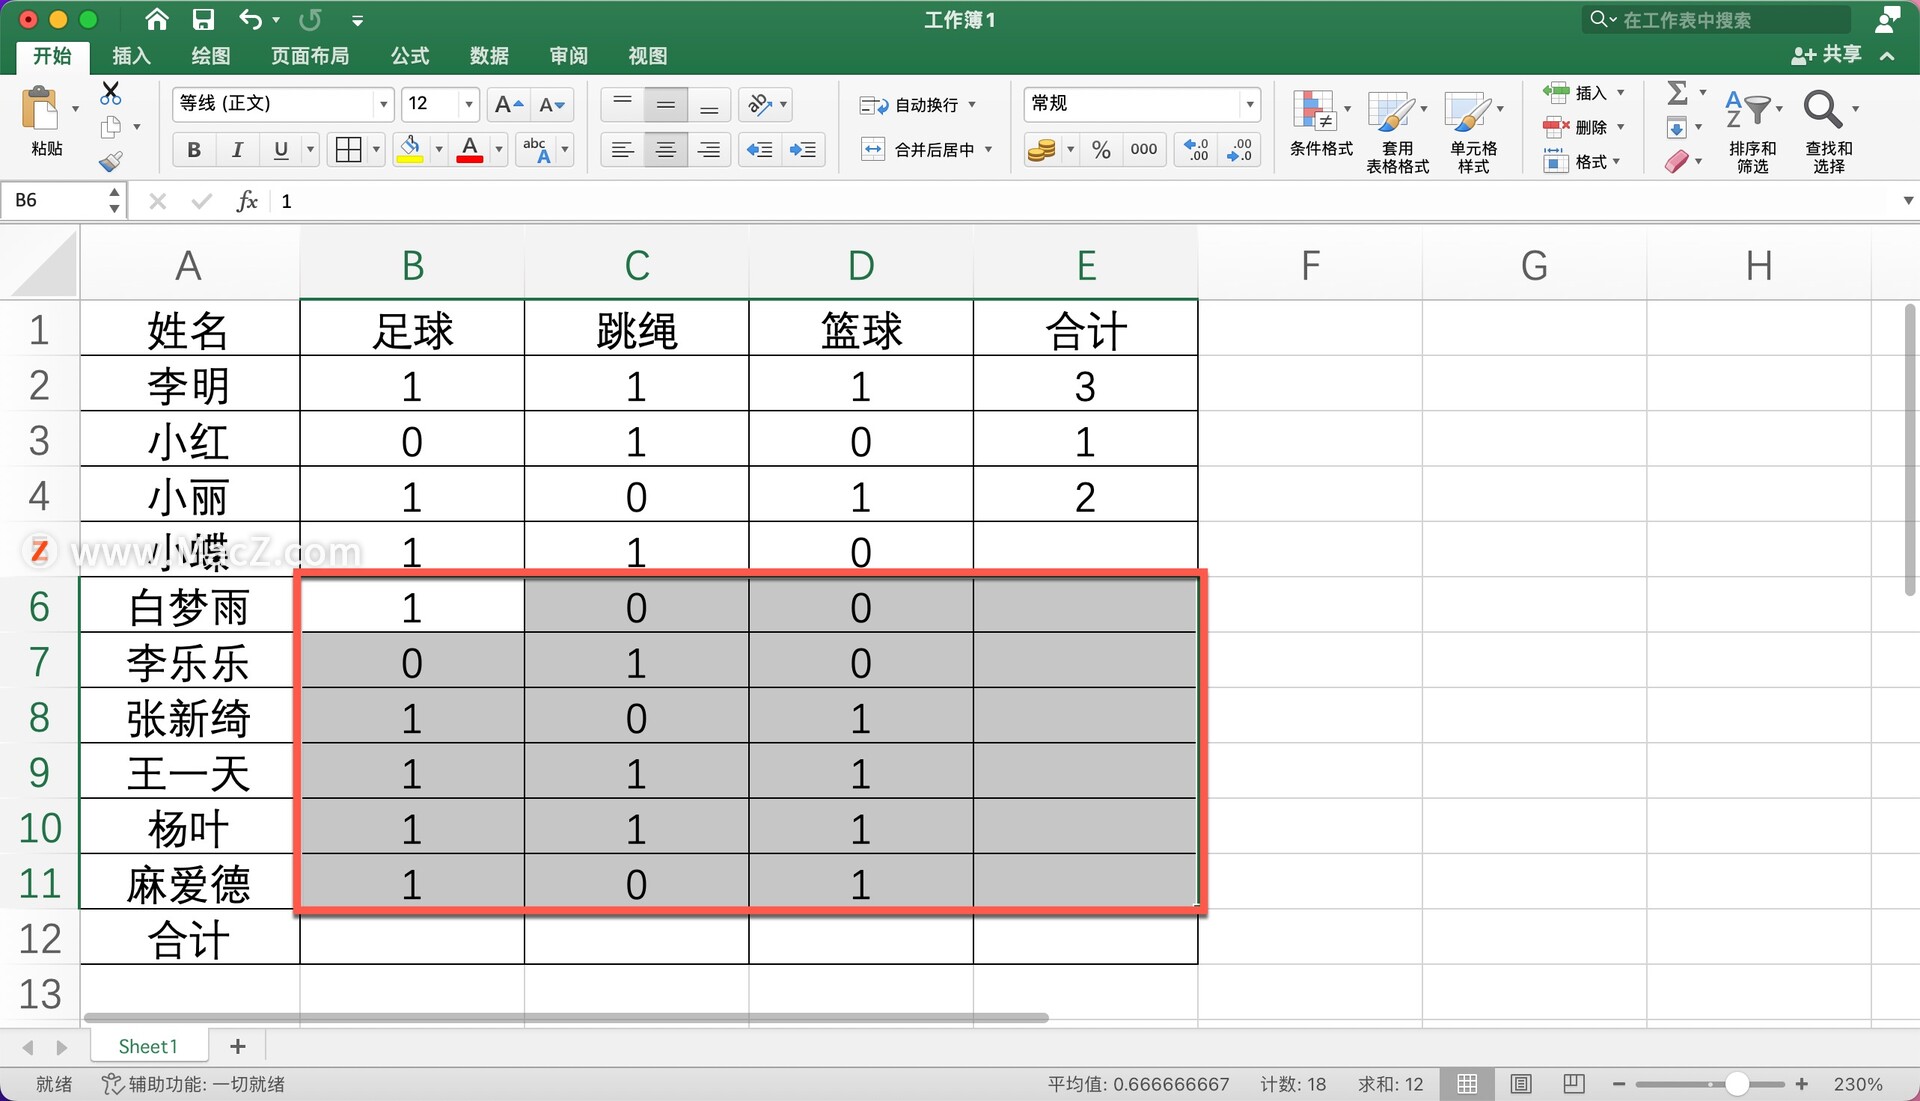The height and width of the screenshot is (1101, 1920).
Task: Decrease font size with small A
Action: pyautogui.click(x=551, y=104)
